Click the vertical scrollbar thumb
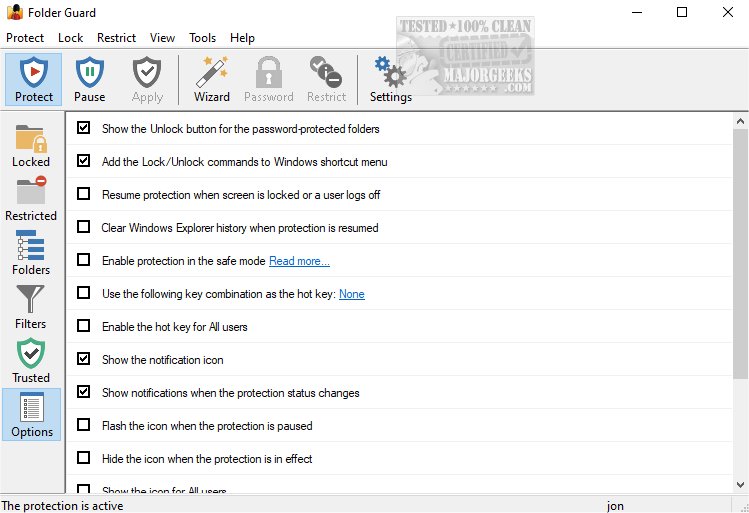 click(x=740, y=254)
